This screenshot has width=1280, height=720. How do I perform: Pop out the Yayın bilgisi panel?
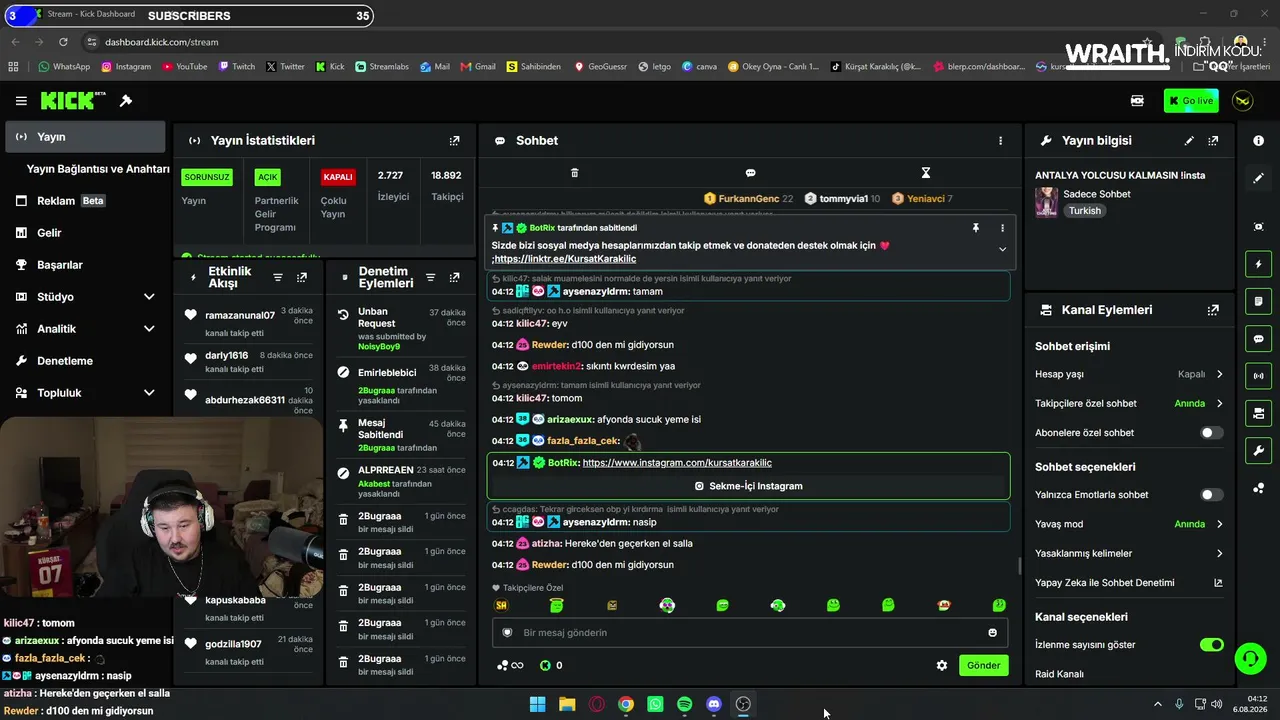(1213, 141)
